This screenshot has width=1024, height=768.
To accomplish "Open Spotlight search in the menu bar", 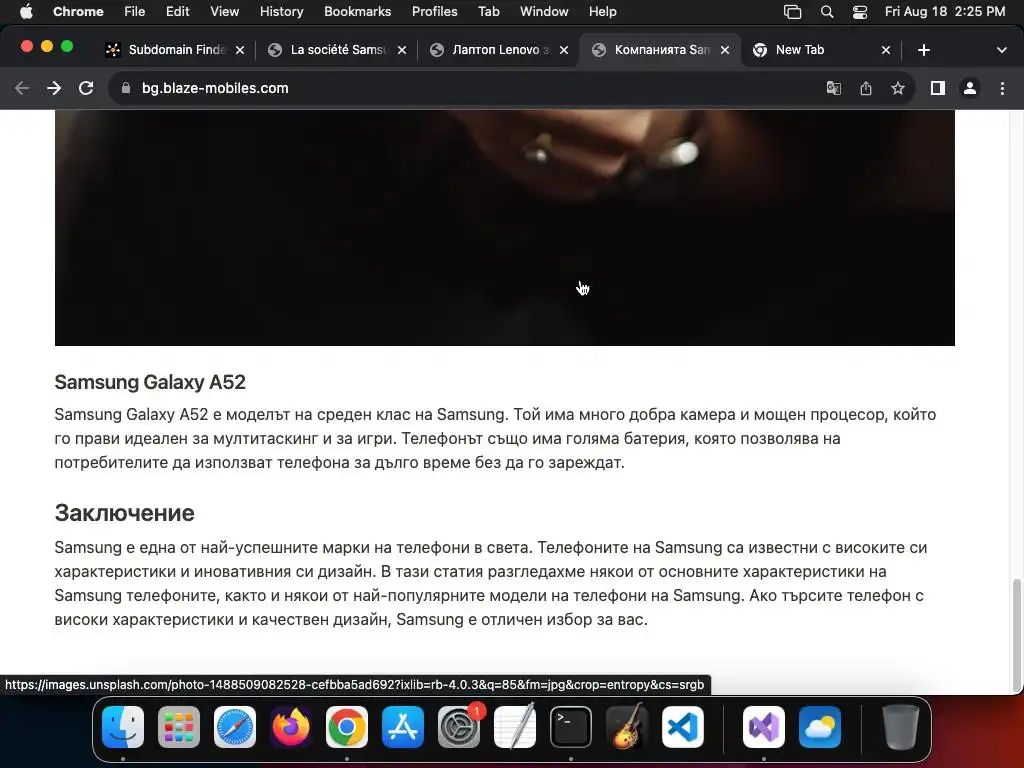I will (827, 11).
